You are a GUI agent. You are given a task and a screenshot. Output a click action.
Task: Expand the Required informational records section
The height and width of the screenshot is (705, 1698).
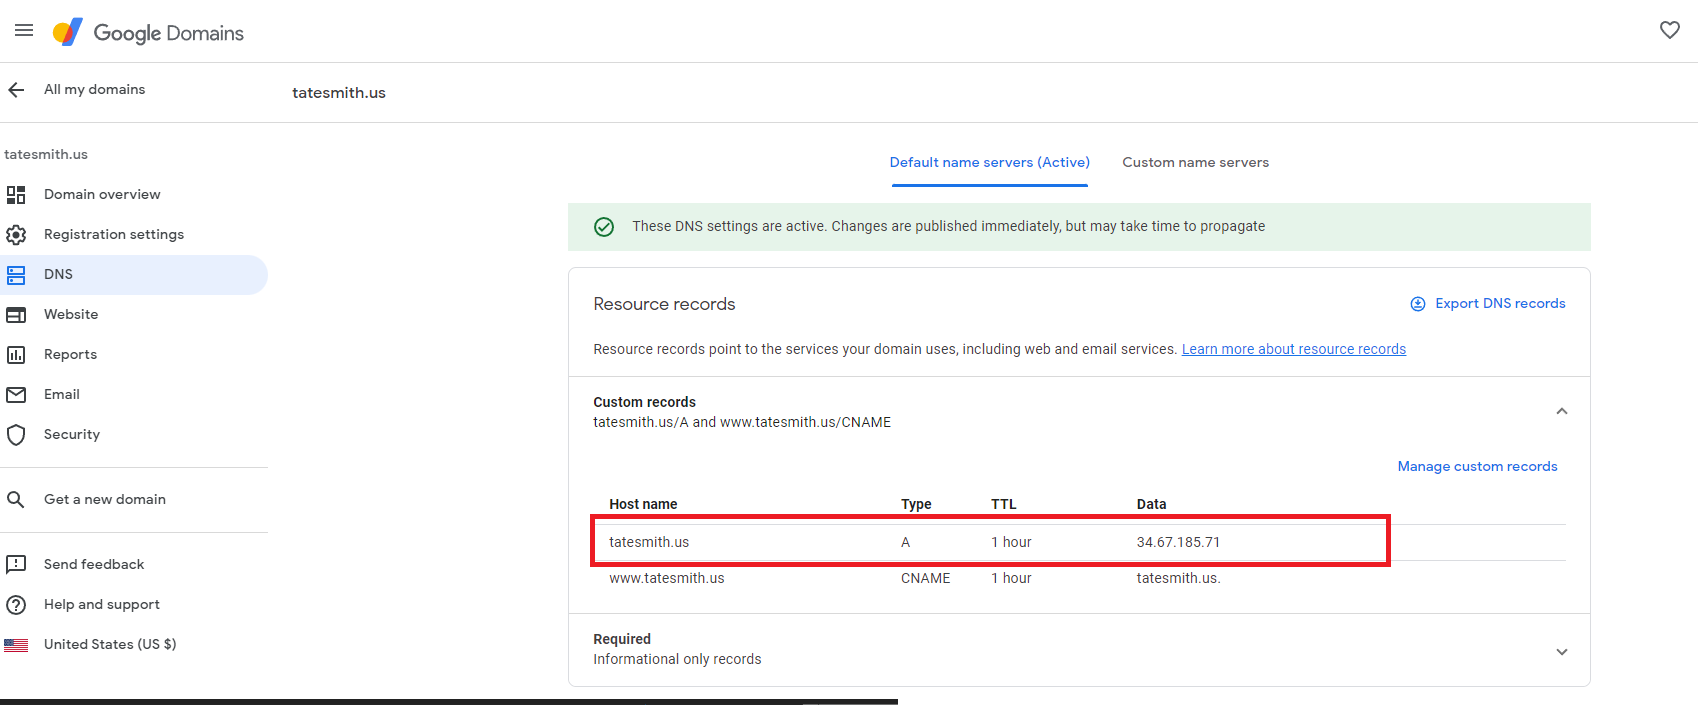[x=1561, y=651]
